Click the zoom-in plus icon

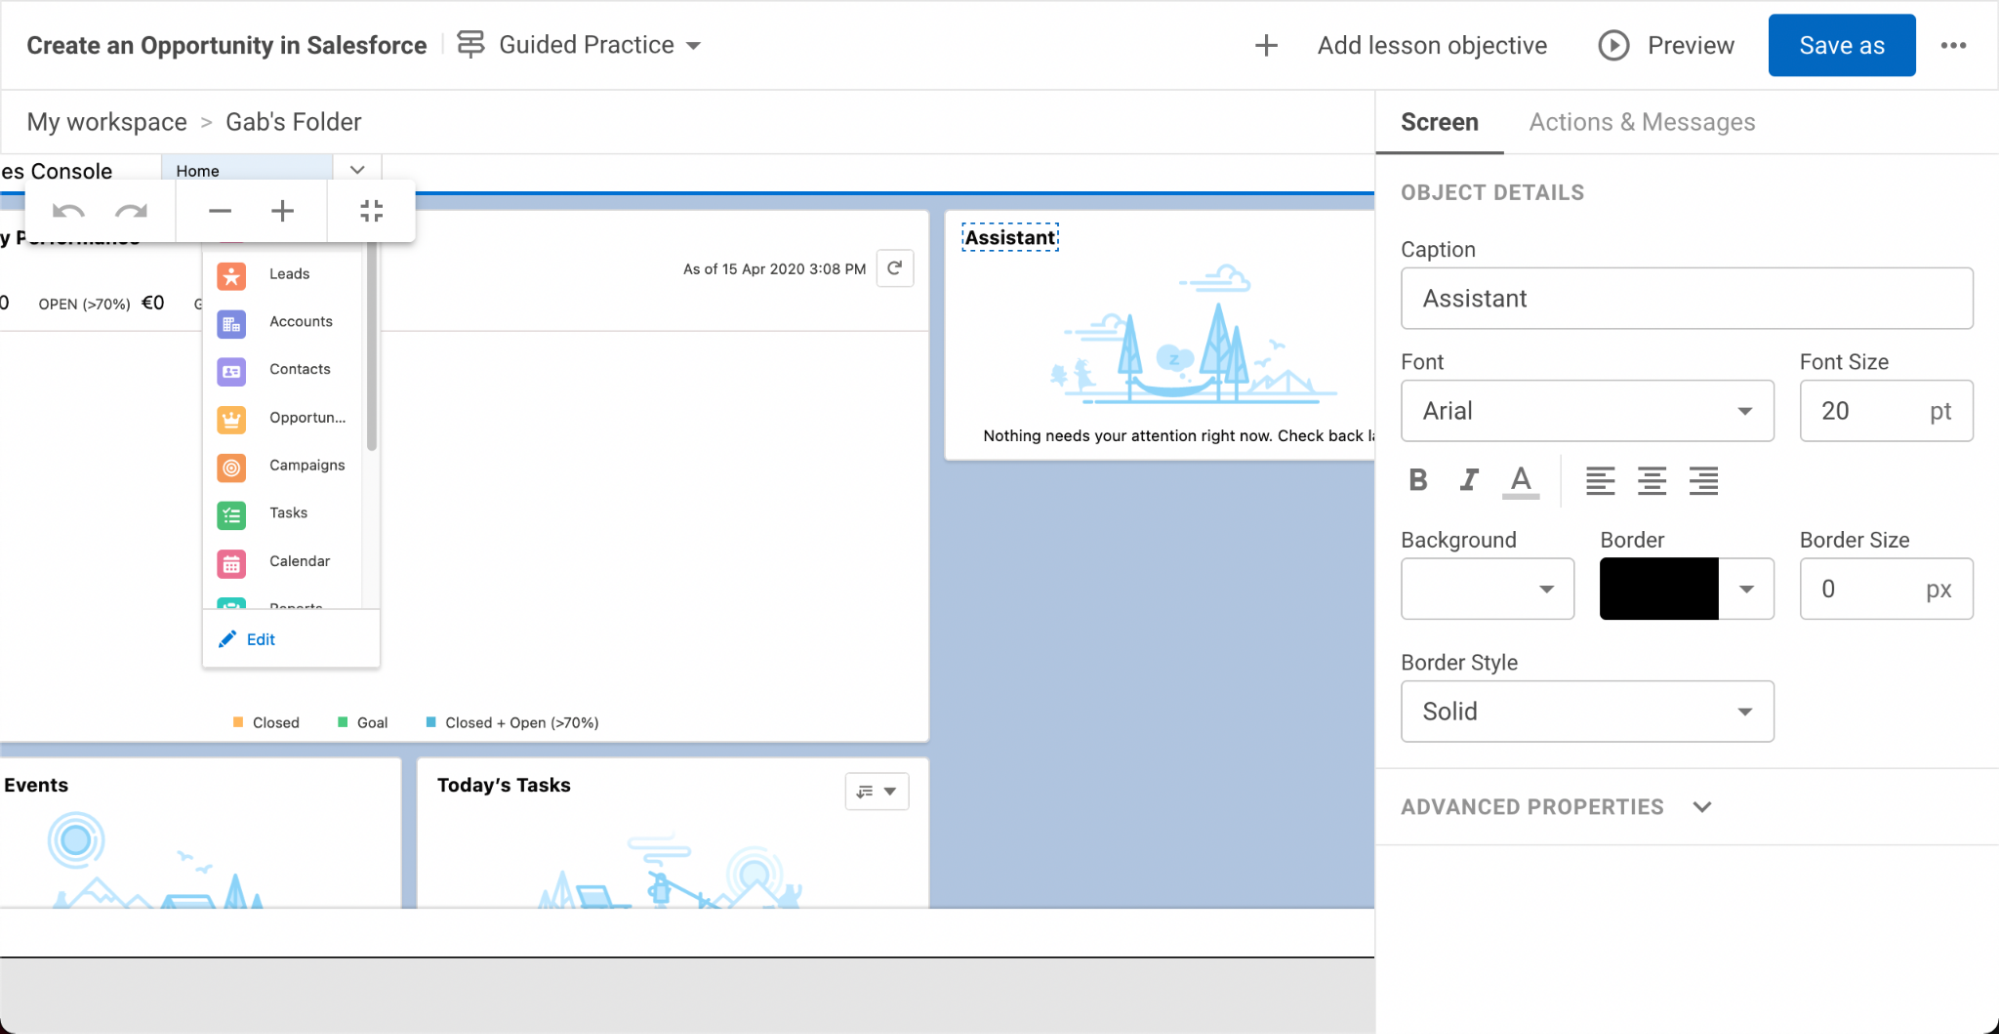[x=283, y=210]
